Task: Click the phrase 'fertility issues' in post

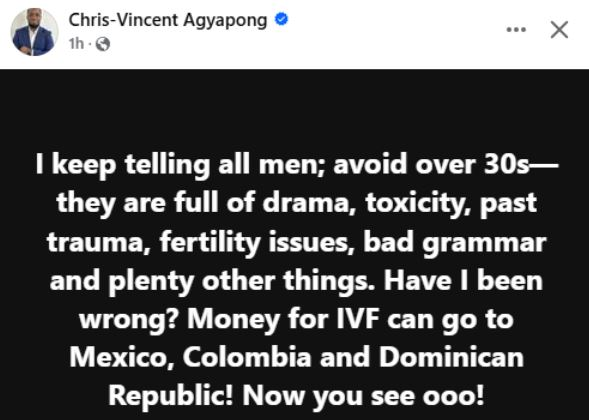Action: 257,242
